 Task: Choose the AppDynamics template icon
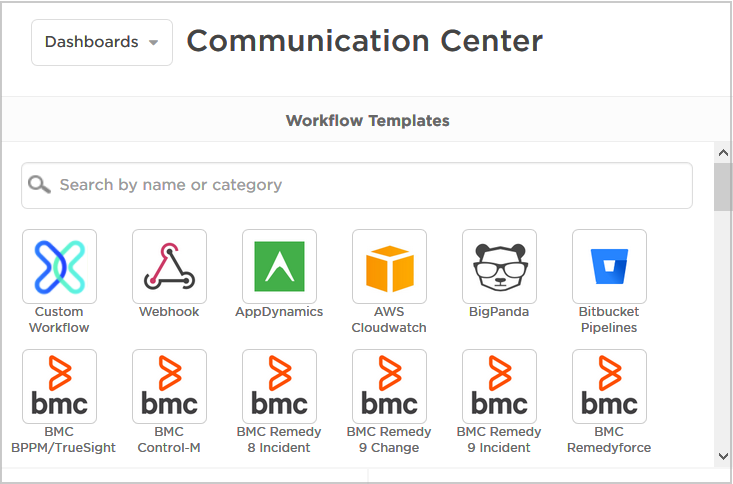point(280,267)
